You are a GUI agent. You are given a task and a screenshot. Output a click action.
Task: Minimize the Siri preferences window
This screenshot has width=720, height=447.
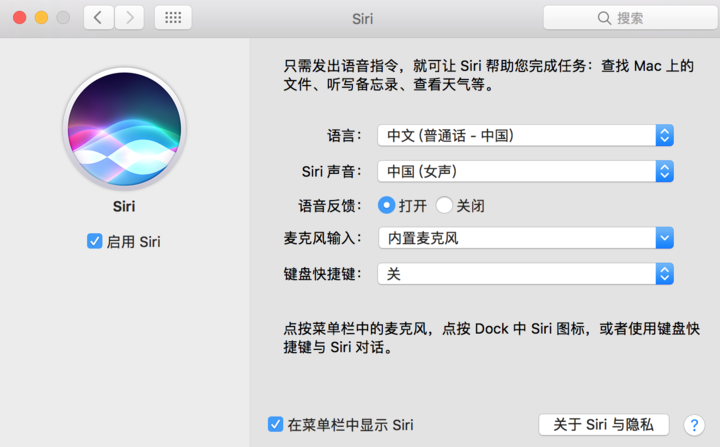point(41,18)
